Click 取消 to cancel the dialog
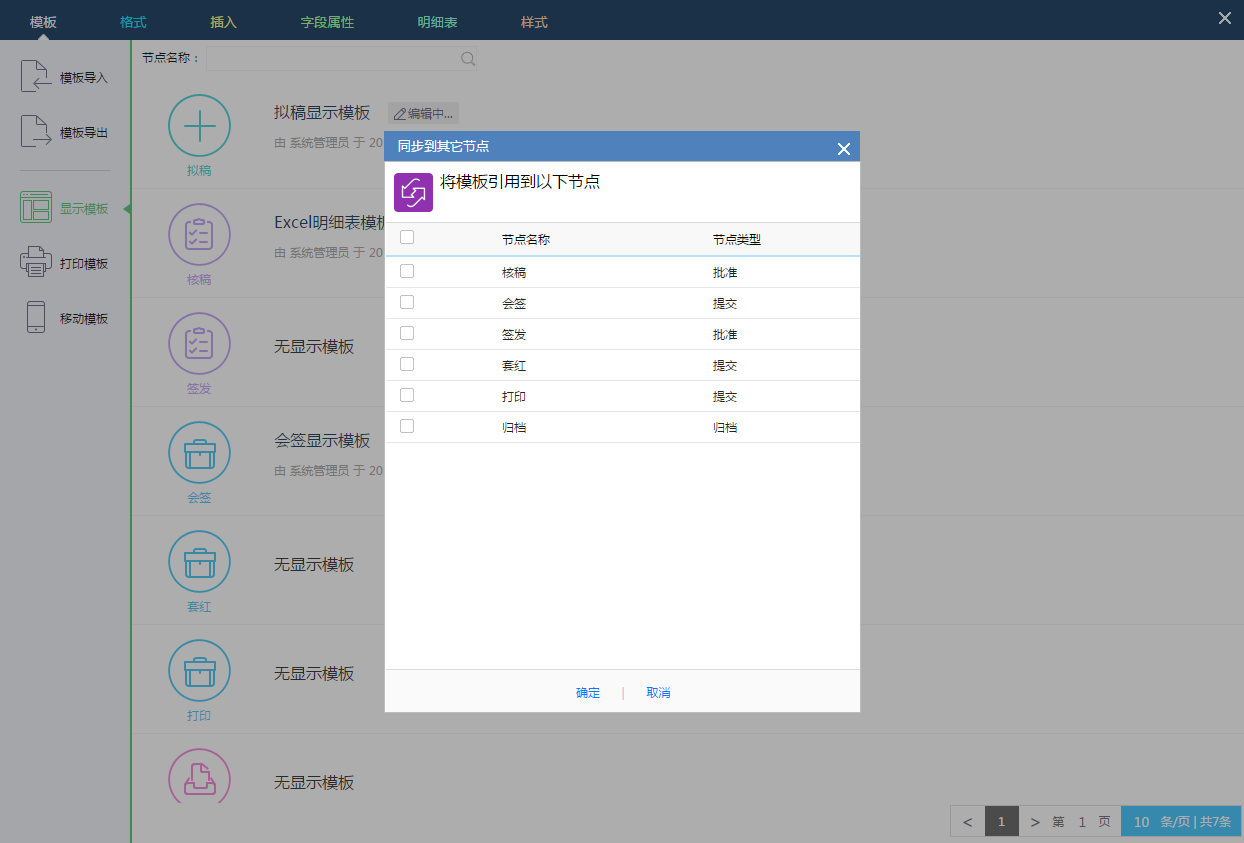 (x=658, y=692)
